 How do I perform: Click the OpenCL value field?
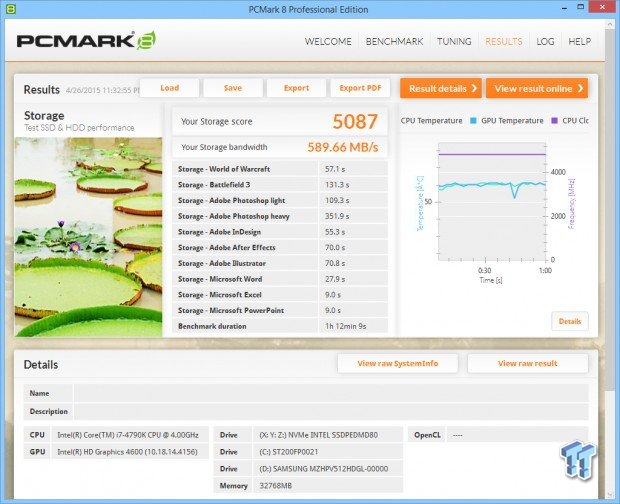tap(517, 435)
